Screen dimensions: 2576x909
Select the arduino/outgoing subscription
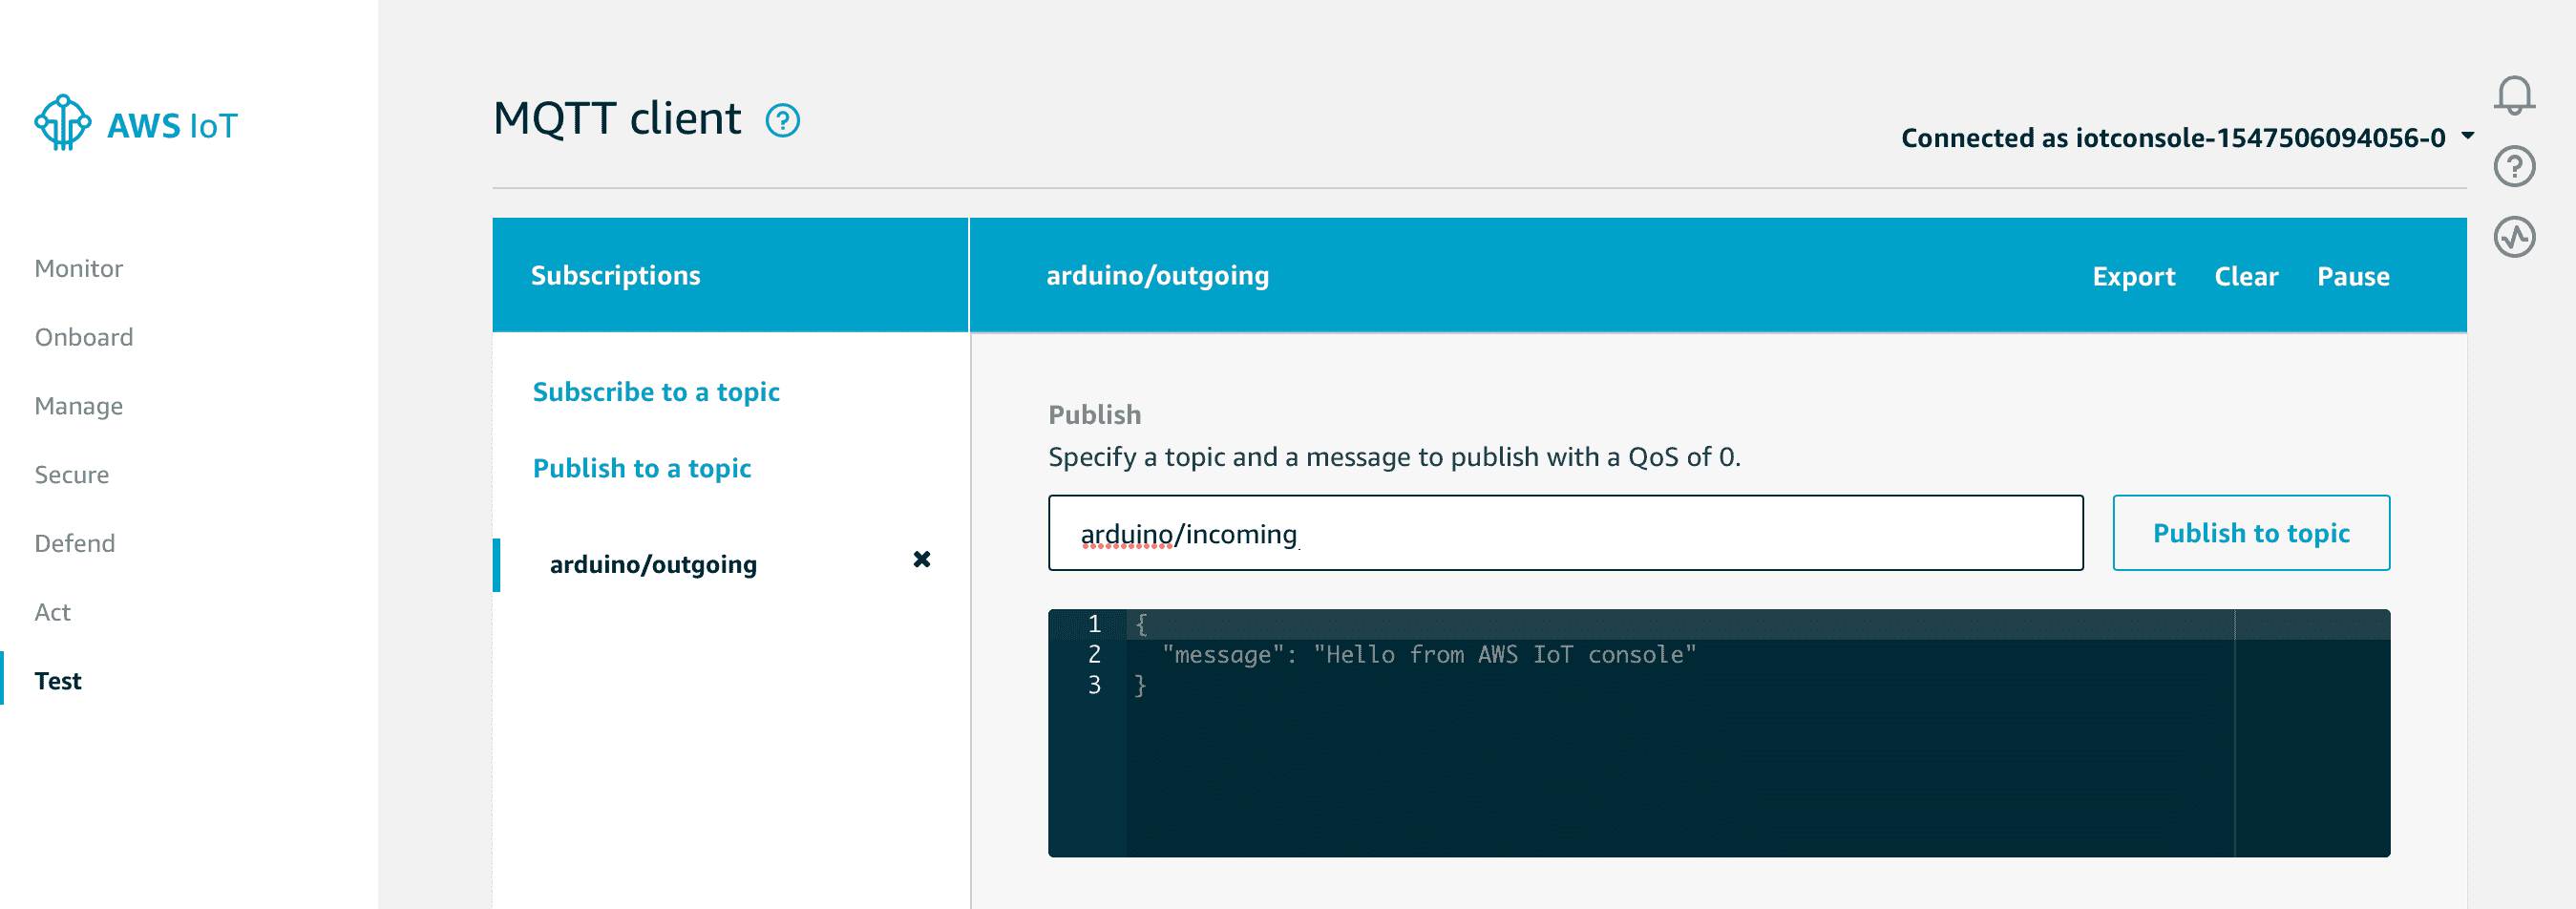click(653, 564)
